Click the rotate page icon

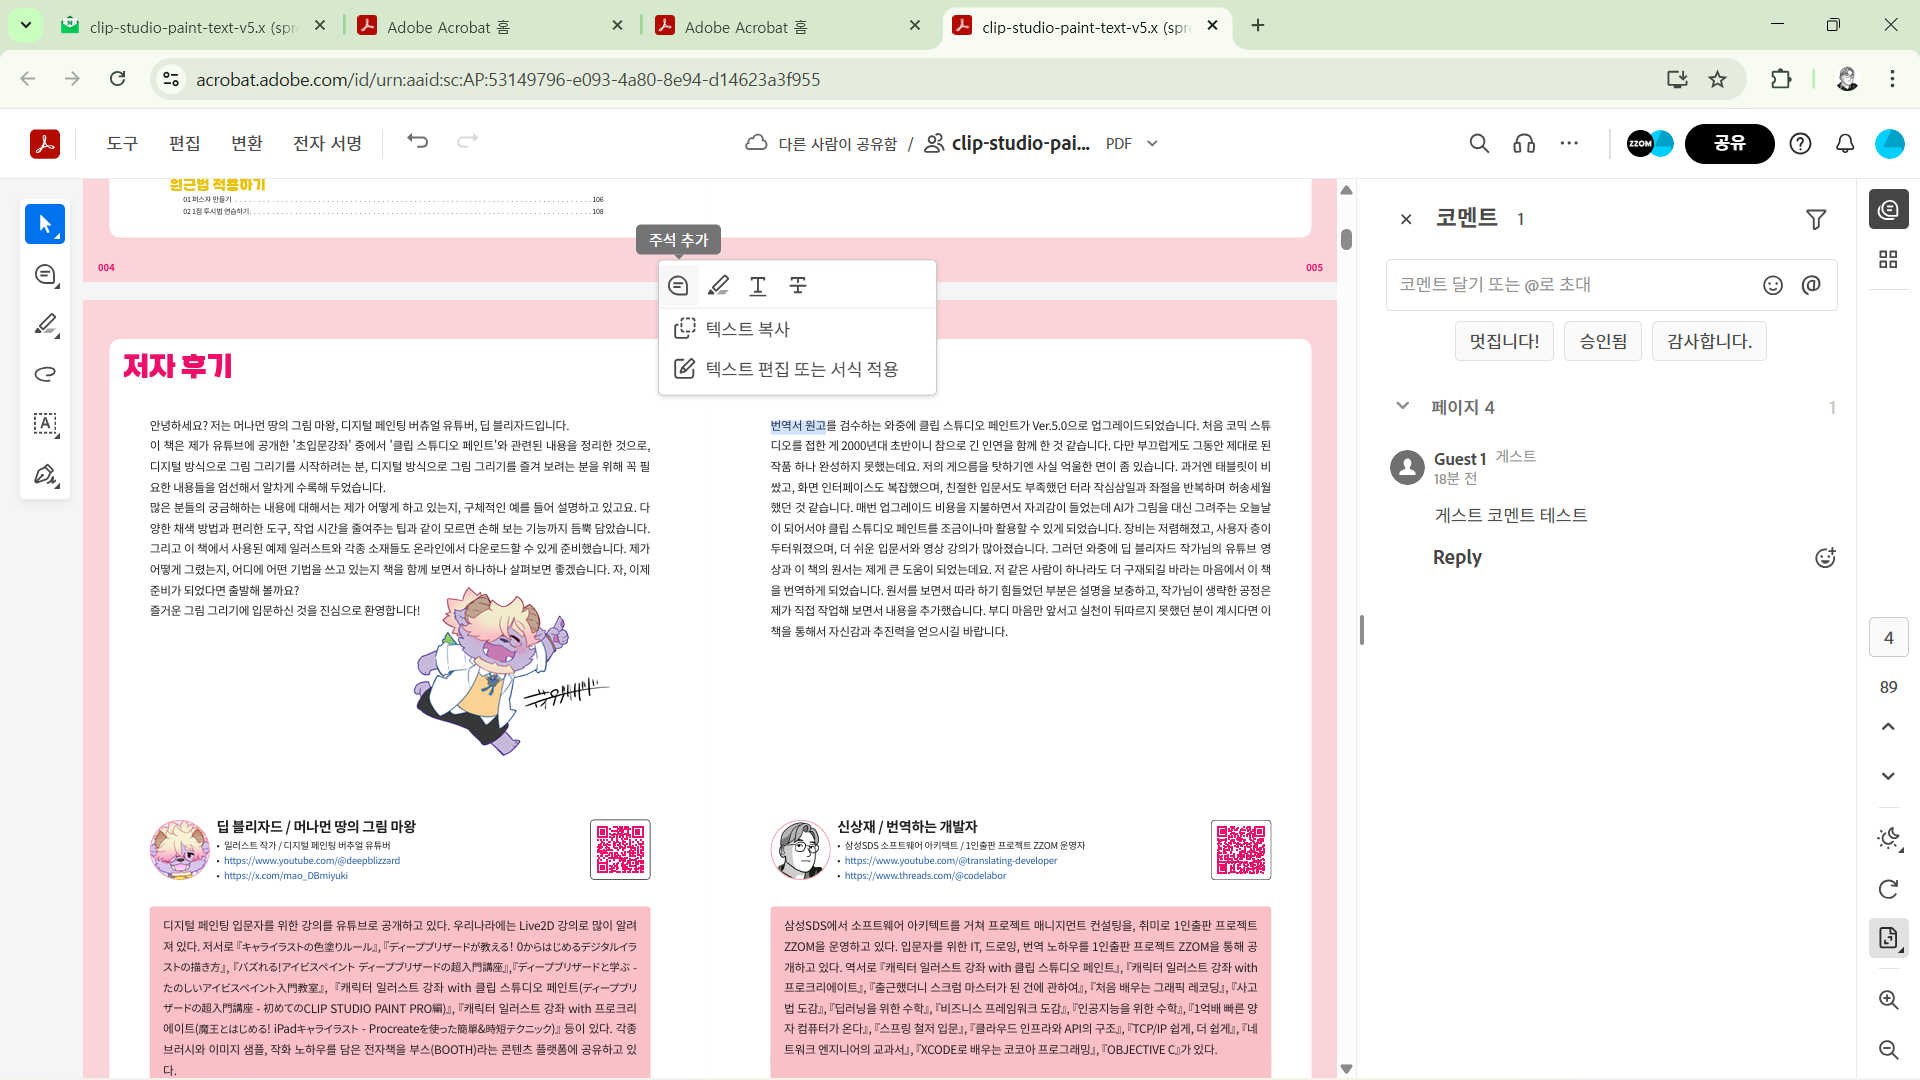1888,889
